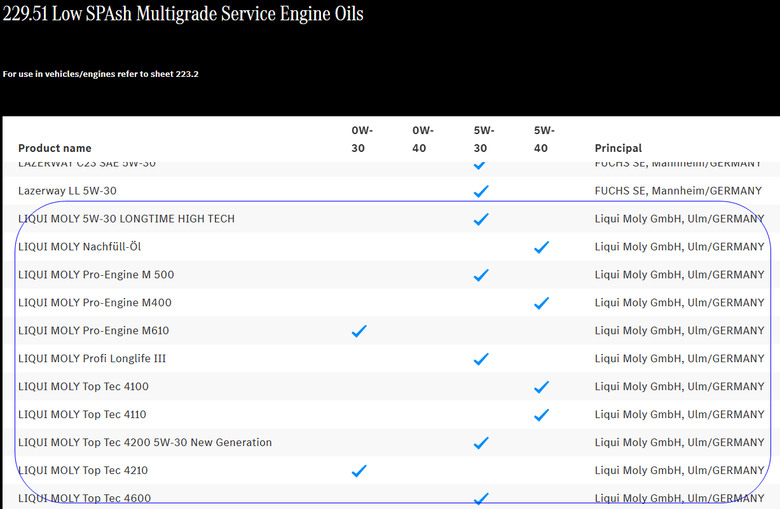This screenshot has height=509, width=780.
Task: Click the Principal cell in the Top Tec 4200 row
Action: pos(680,442)
